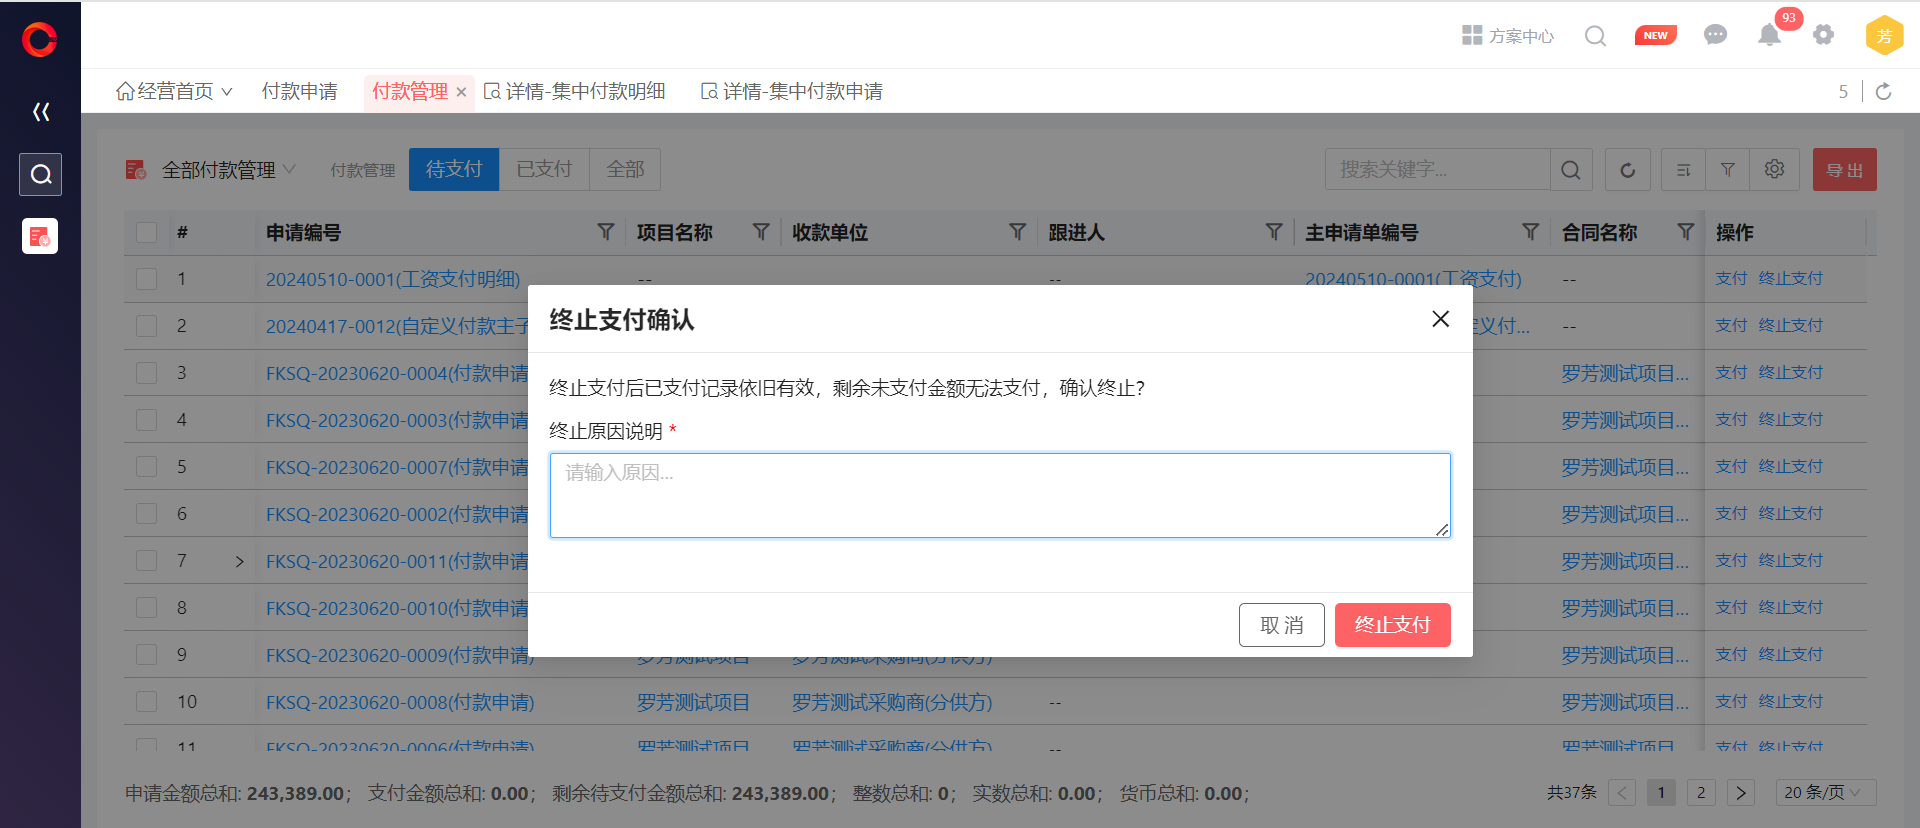The height and width of the screenshot is (828, 1920).
Task: Switch to the 付款申请 tab
Action: click(x=299, y=92)
